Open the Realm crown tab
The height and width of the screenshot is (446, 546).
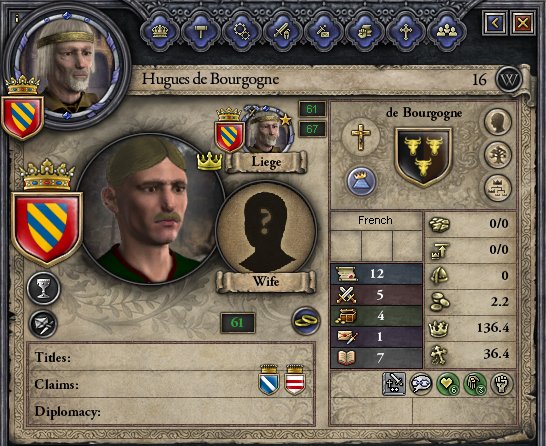(x=160, y=31)
